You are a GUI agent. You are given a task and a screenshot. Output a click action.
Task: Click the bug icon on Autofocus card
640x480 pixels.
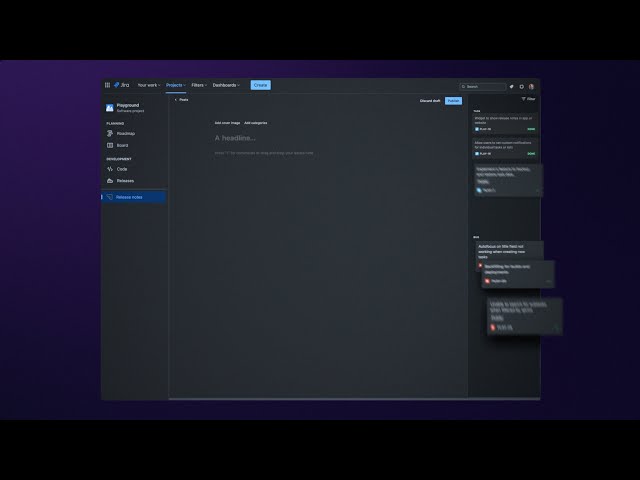pos(480,265)
